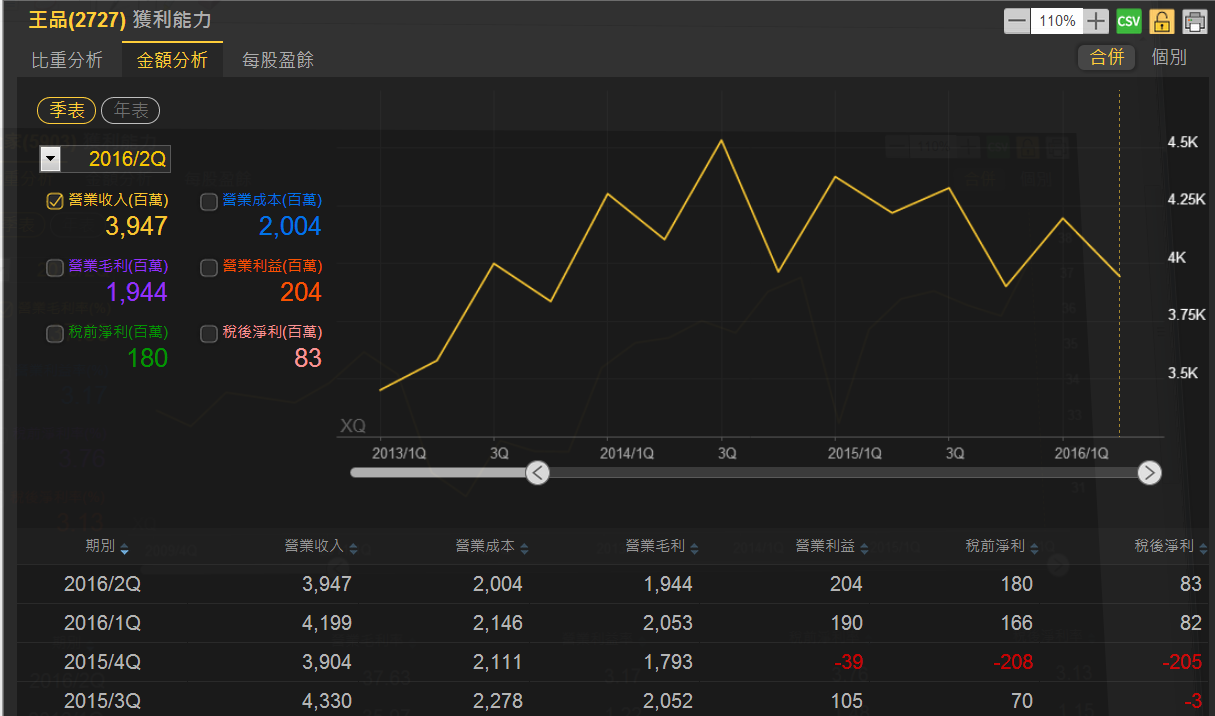Enable the 營業毛利(百萬) checkbox

tap(56, 268)
